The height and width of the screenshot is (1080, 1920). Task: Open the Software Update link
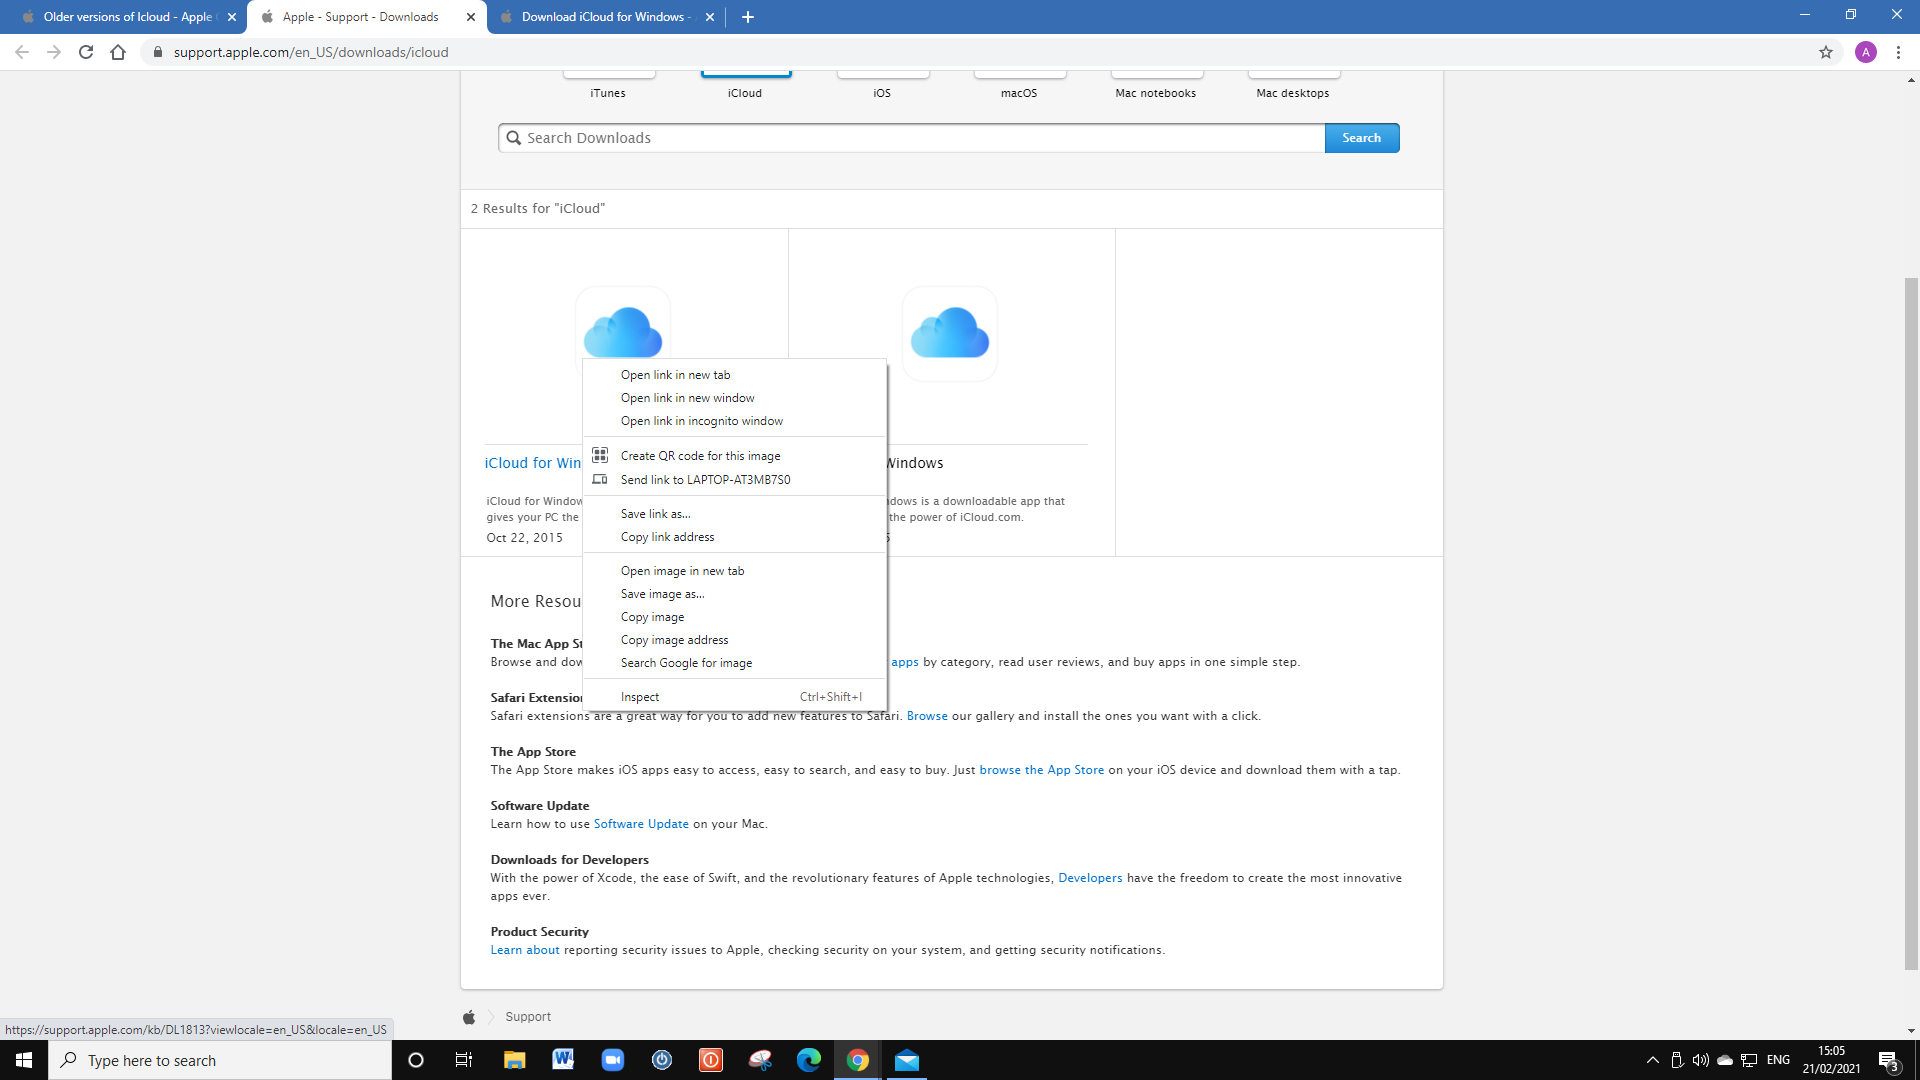pos(641,824)
